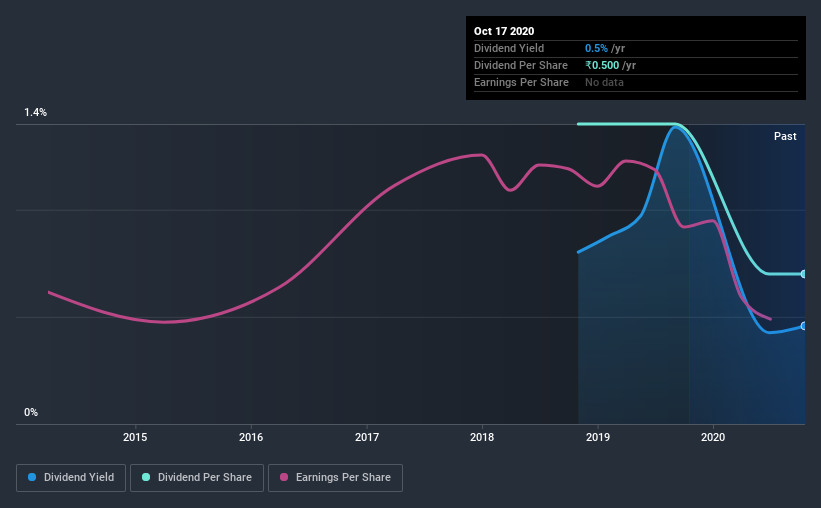Click the Past label in chart

pos(785,136)
